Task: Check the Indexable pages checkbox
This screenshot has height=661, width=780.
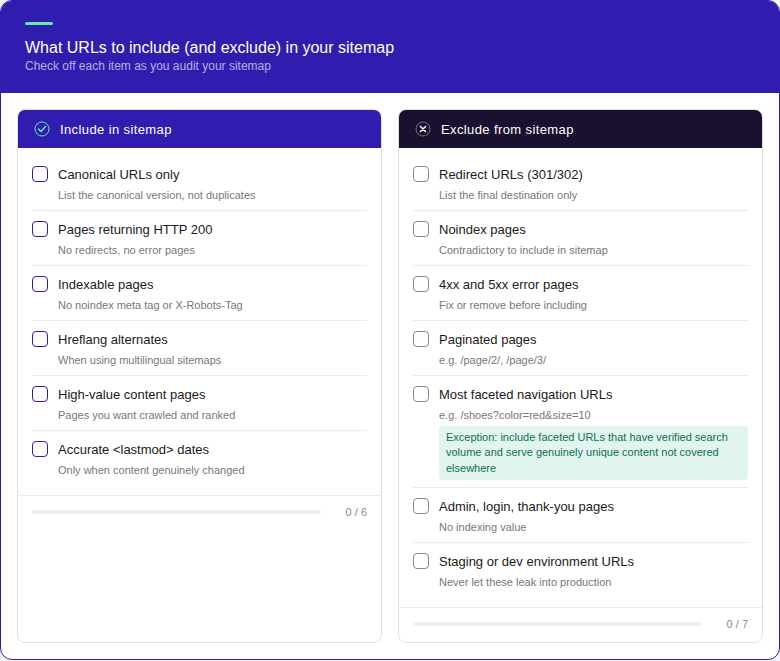Action: (x=40, y=284)
